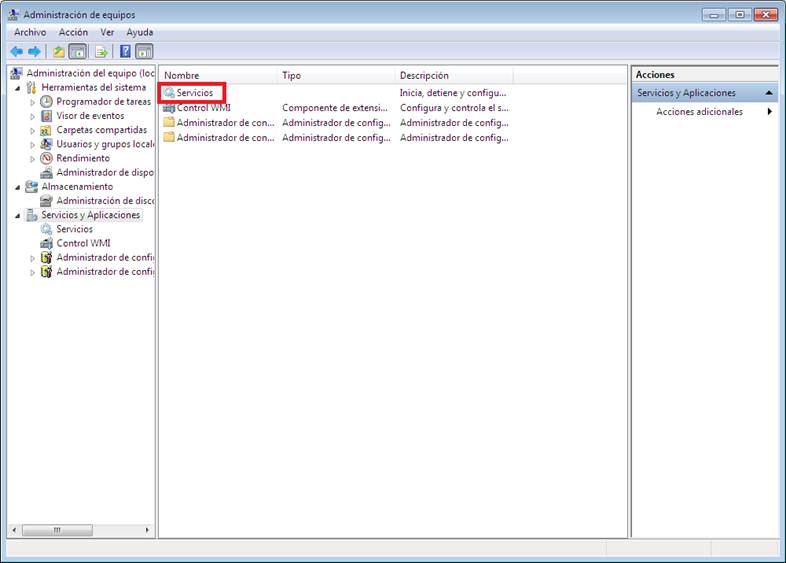Expand the Usuarios y grupos locales node
The width and height of the screenshot is (786, 563).
click(x=33, y=144)
